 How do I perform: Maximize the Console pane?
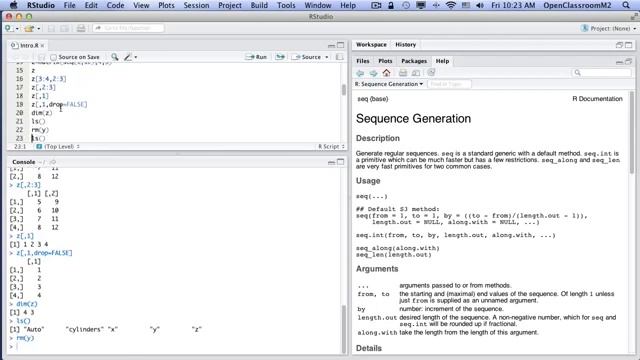[341, 162]
